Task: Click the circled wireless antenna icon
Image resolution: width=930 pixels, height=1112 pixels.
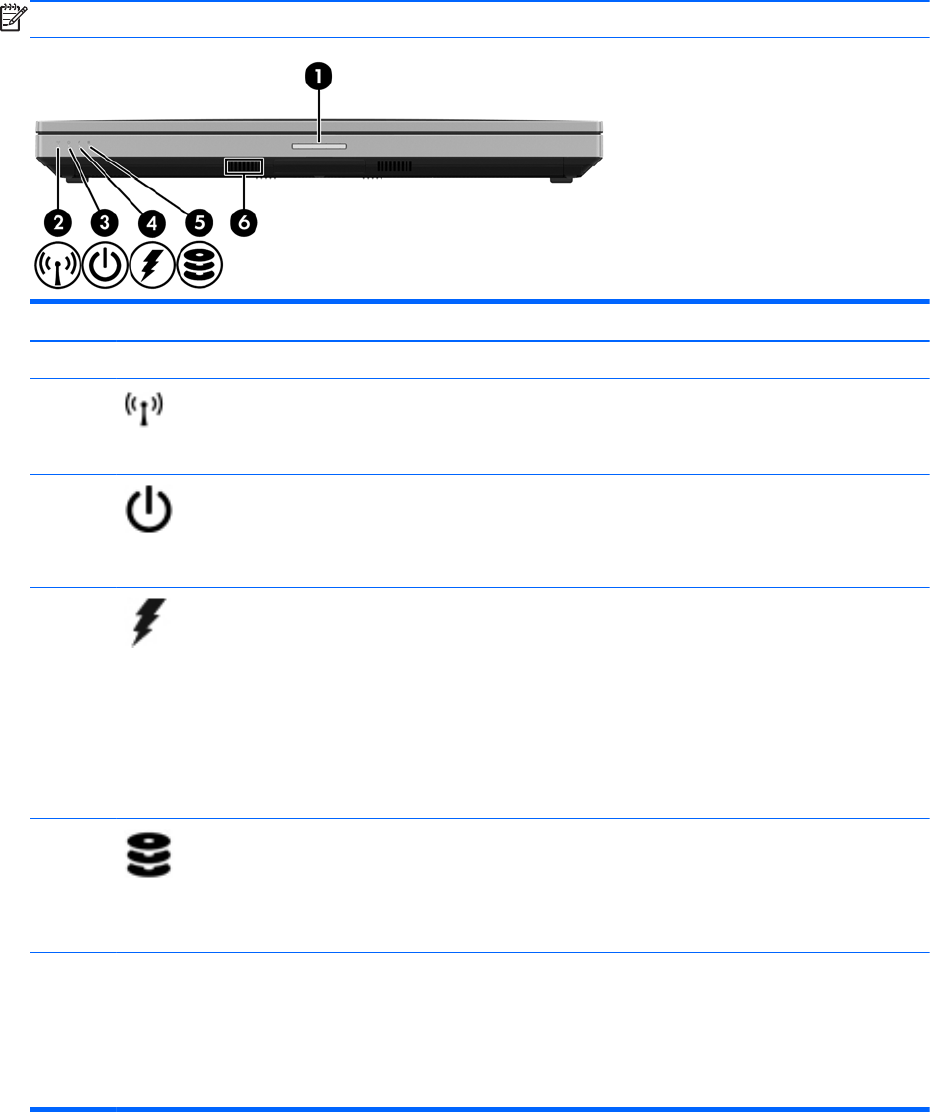Action: pos(57,265)
